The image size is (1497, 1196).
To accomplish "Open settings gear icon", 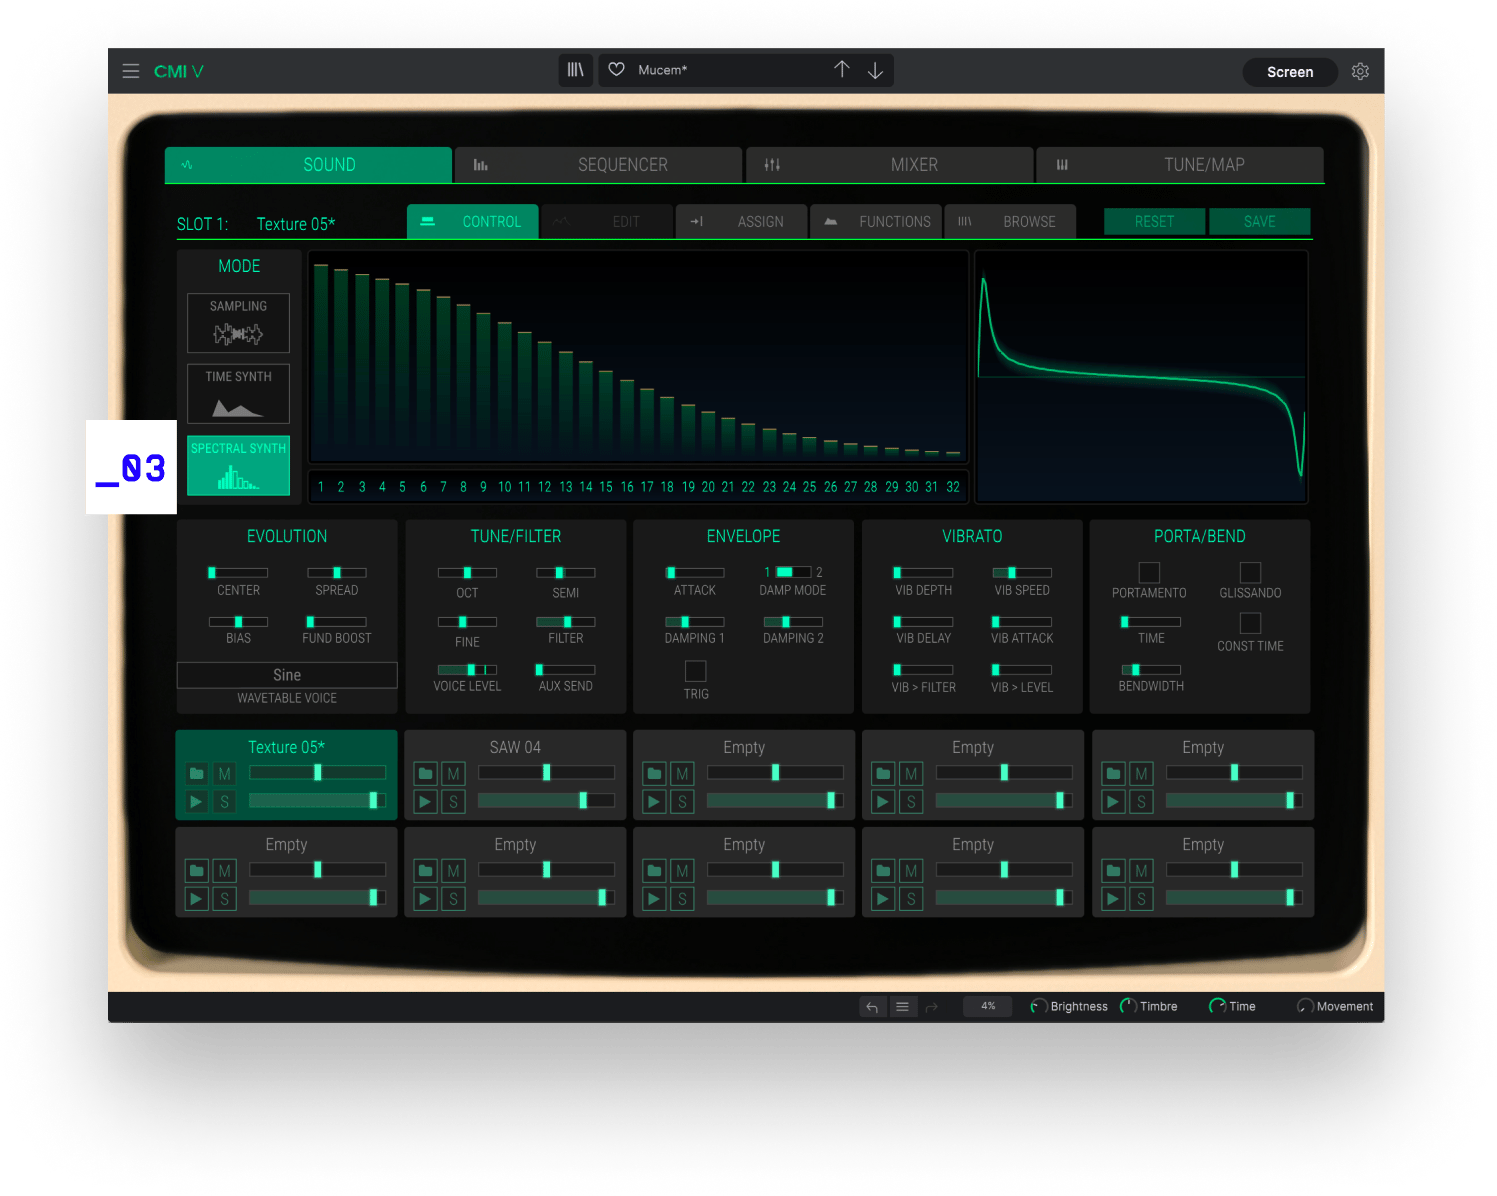I will tap(1360, 71).
